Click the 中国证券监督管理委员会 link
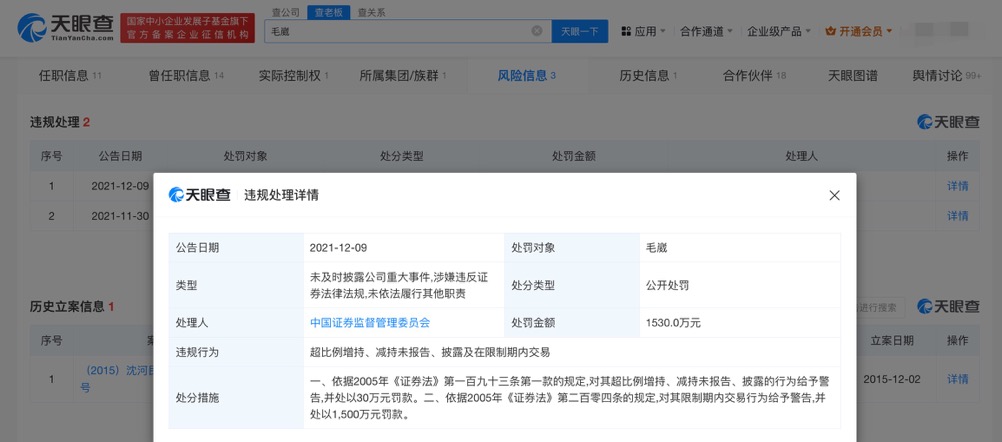 (370, 323)
